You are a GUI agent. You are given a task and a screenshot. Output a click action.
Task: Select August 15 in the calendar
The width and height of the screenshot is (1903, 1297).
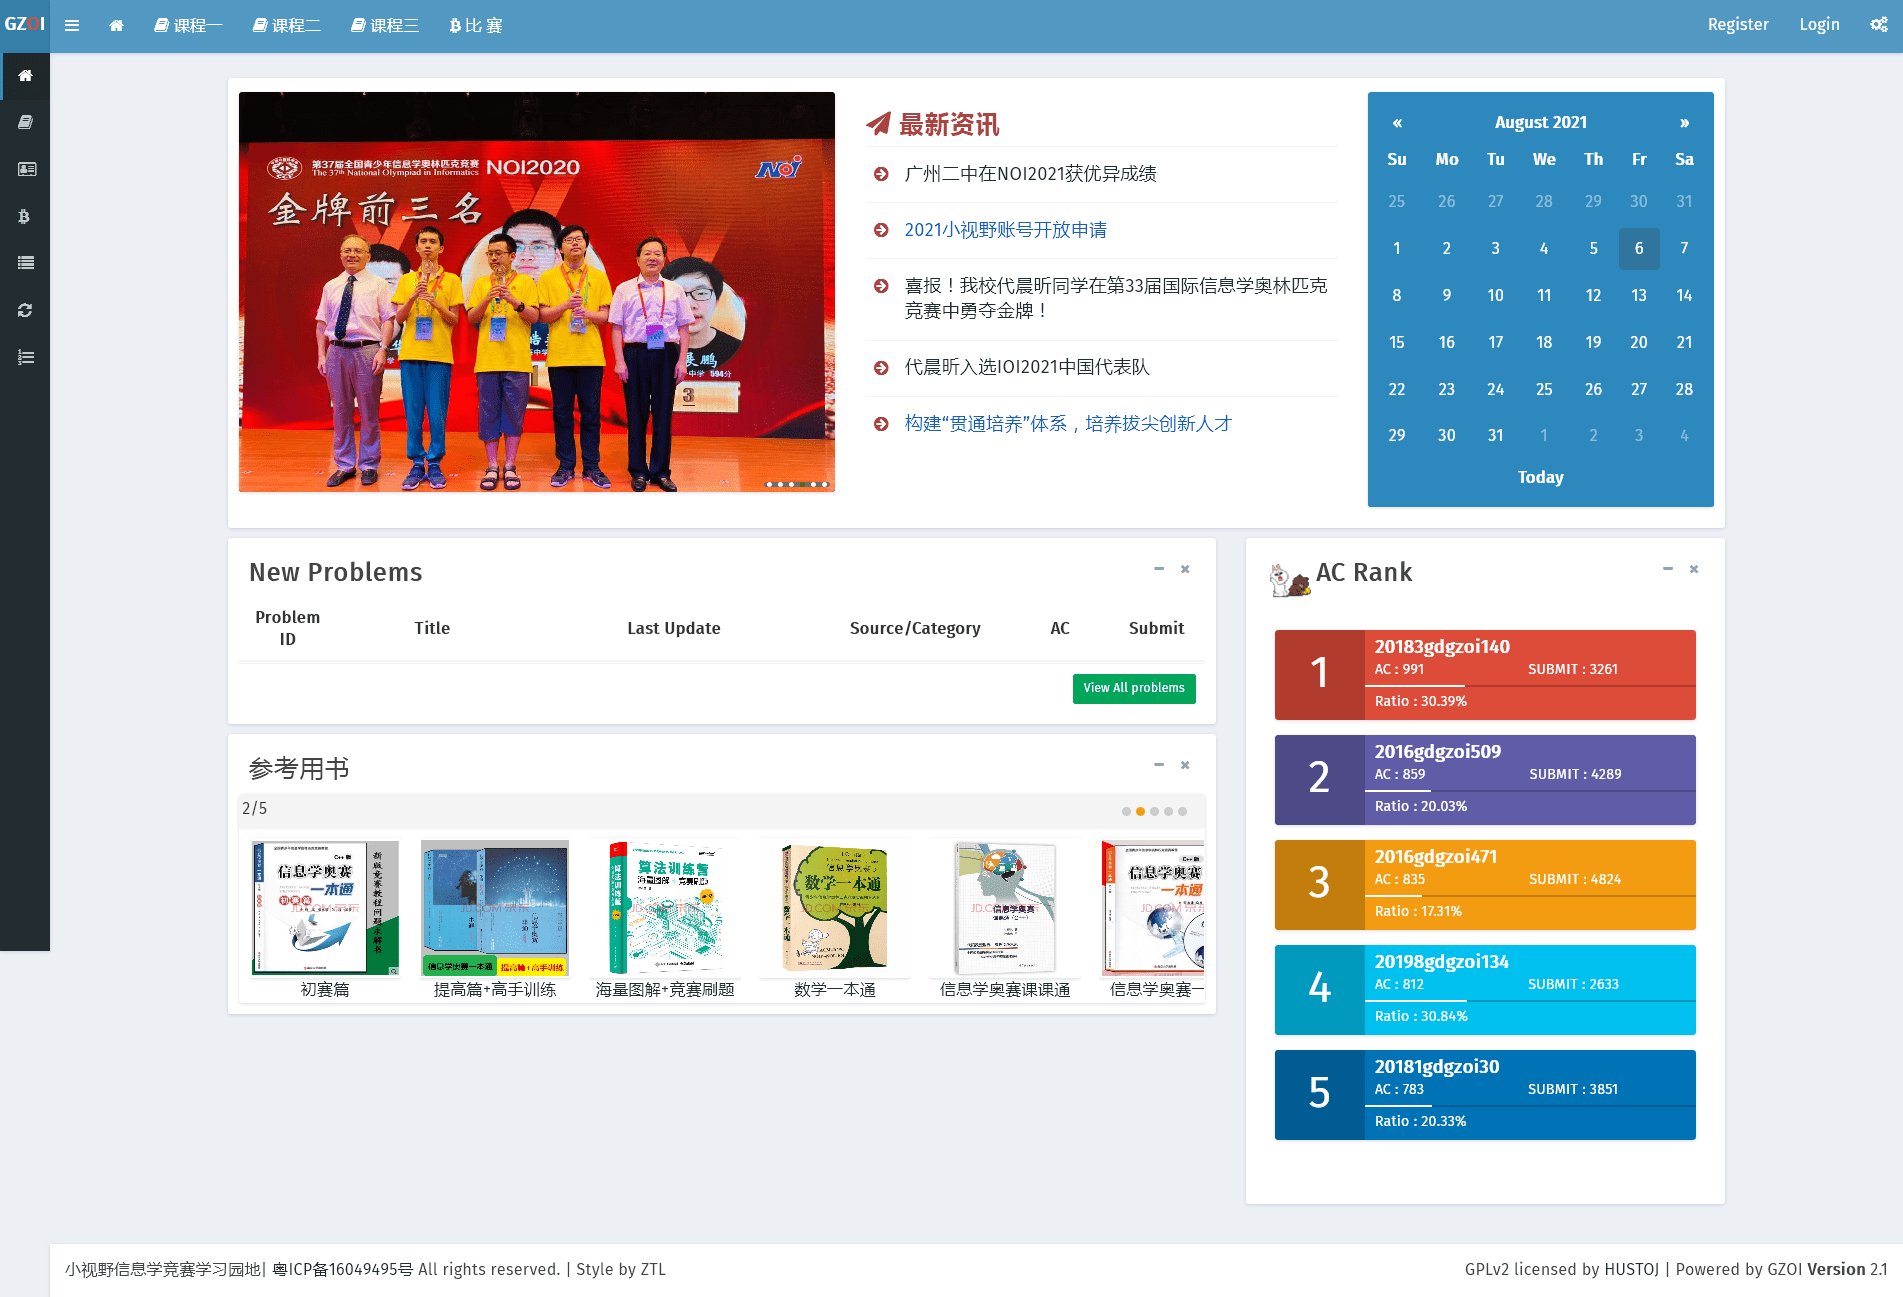[1397, 343]
